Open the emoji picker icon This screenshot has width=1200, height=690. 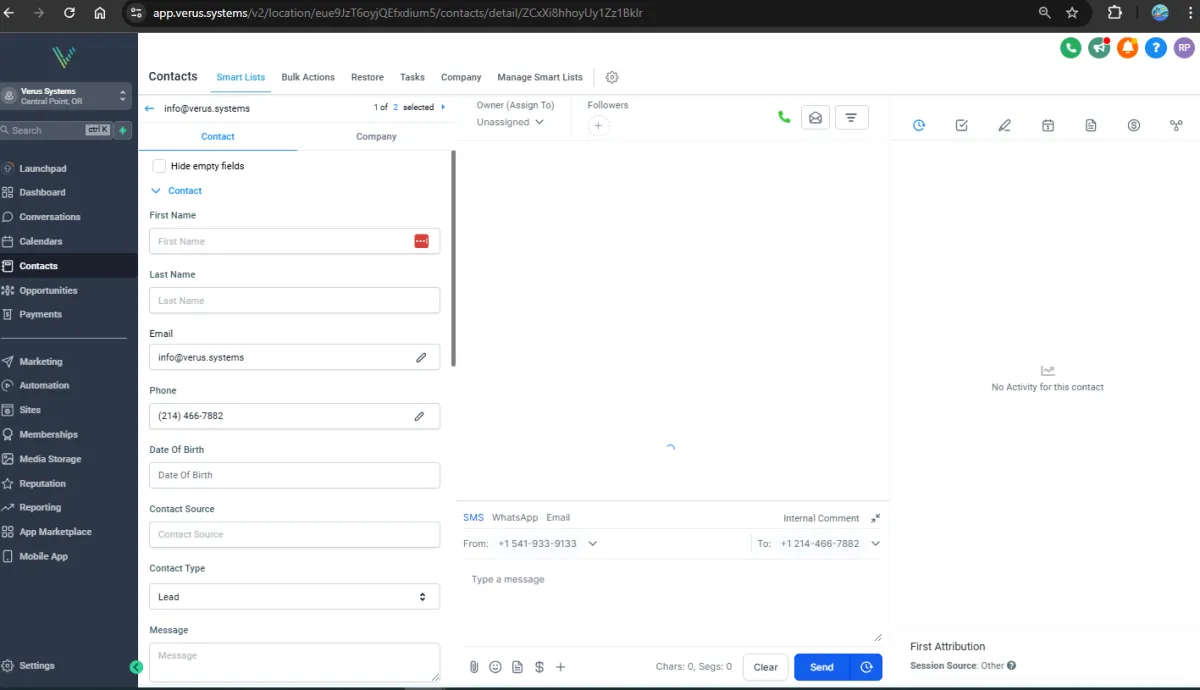495,667
